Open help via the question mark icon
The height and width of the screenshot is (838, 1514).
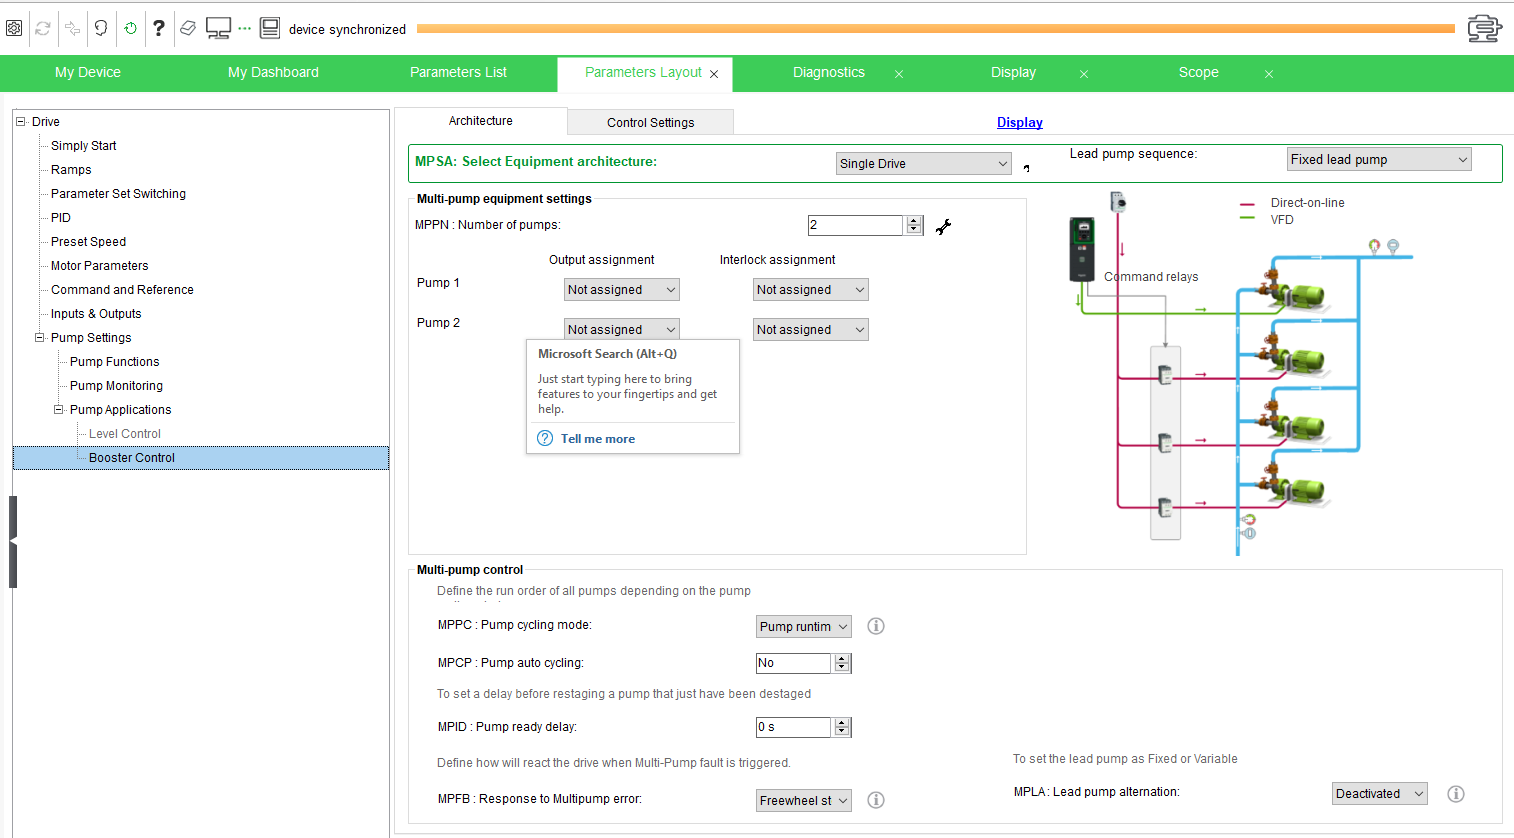tap(159, 28)
